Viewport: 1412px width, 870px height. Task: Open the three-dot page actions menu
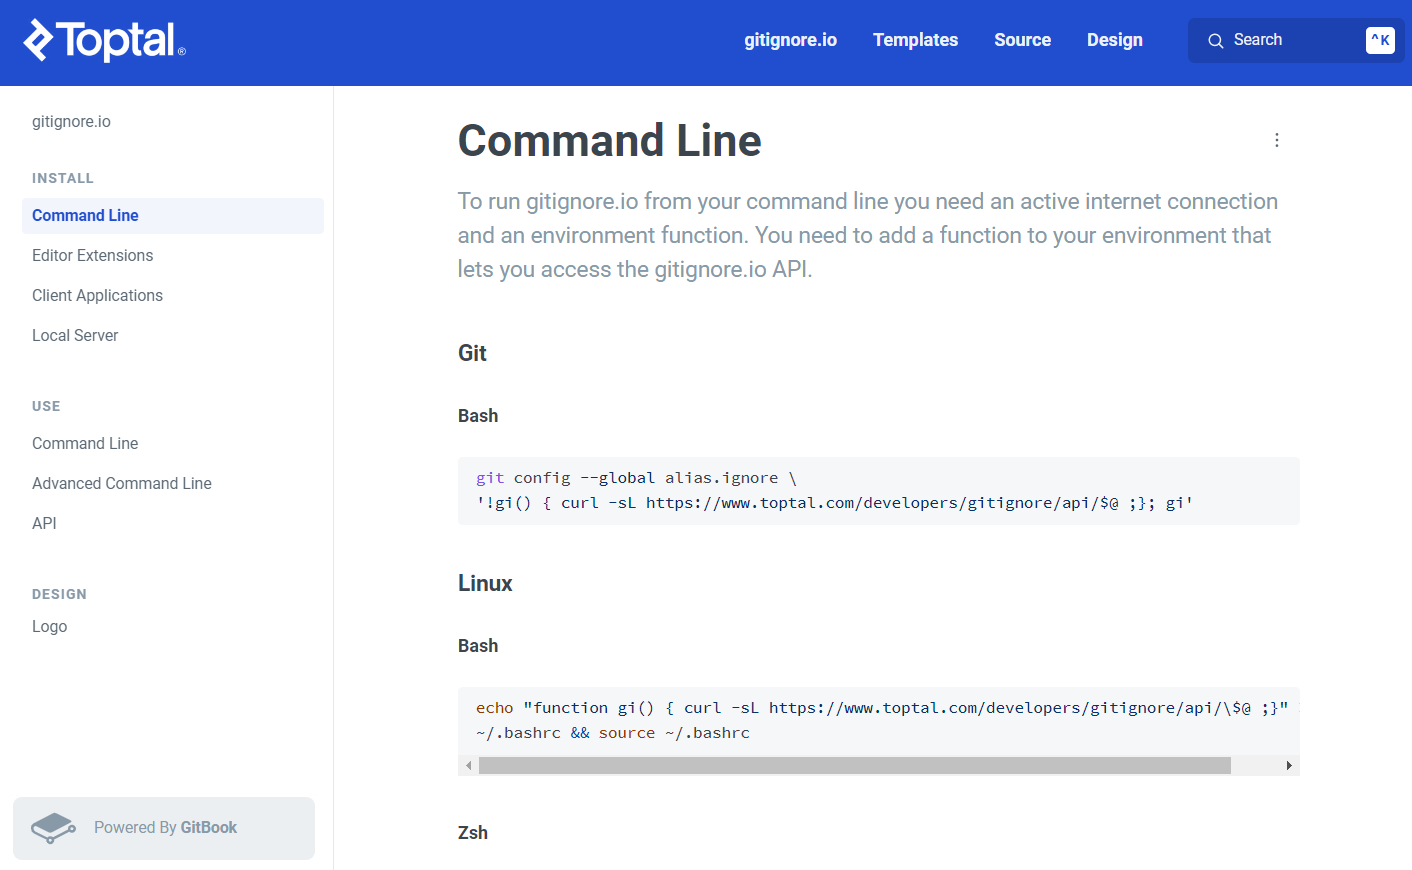[x=1276, y=140]
